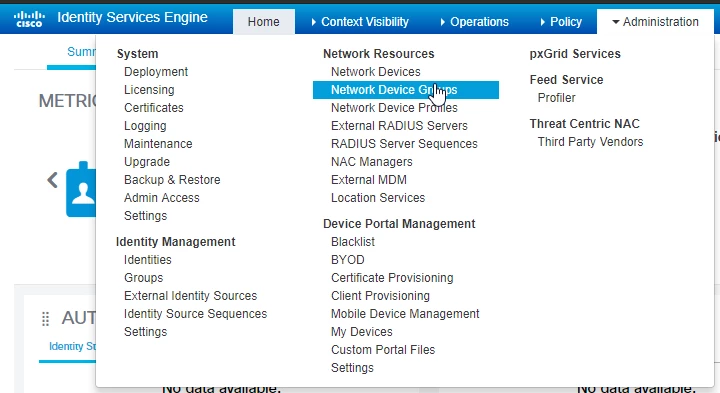Open Custom Portal Files

coord(383,349)
